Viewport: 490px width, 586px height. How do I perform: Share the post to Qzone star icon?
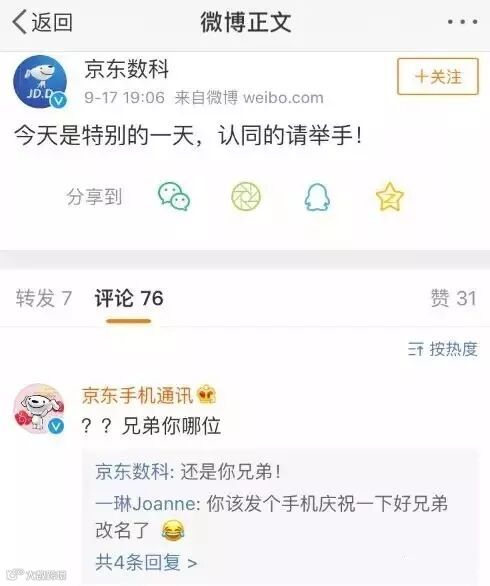click(390, 196)
